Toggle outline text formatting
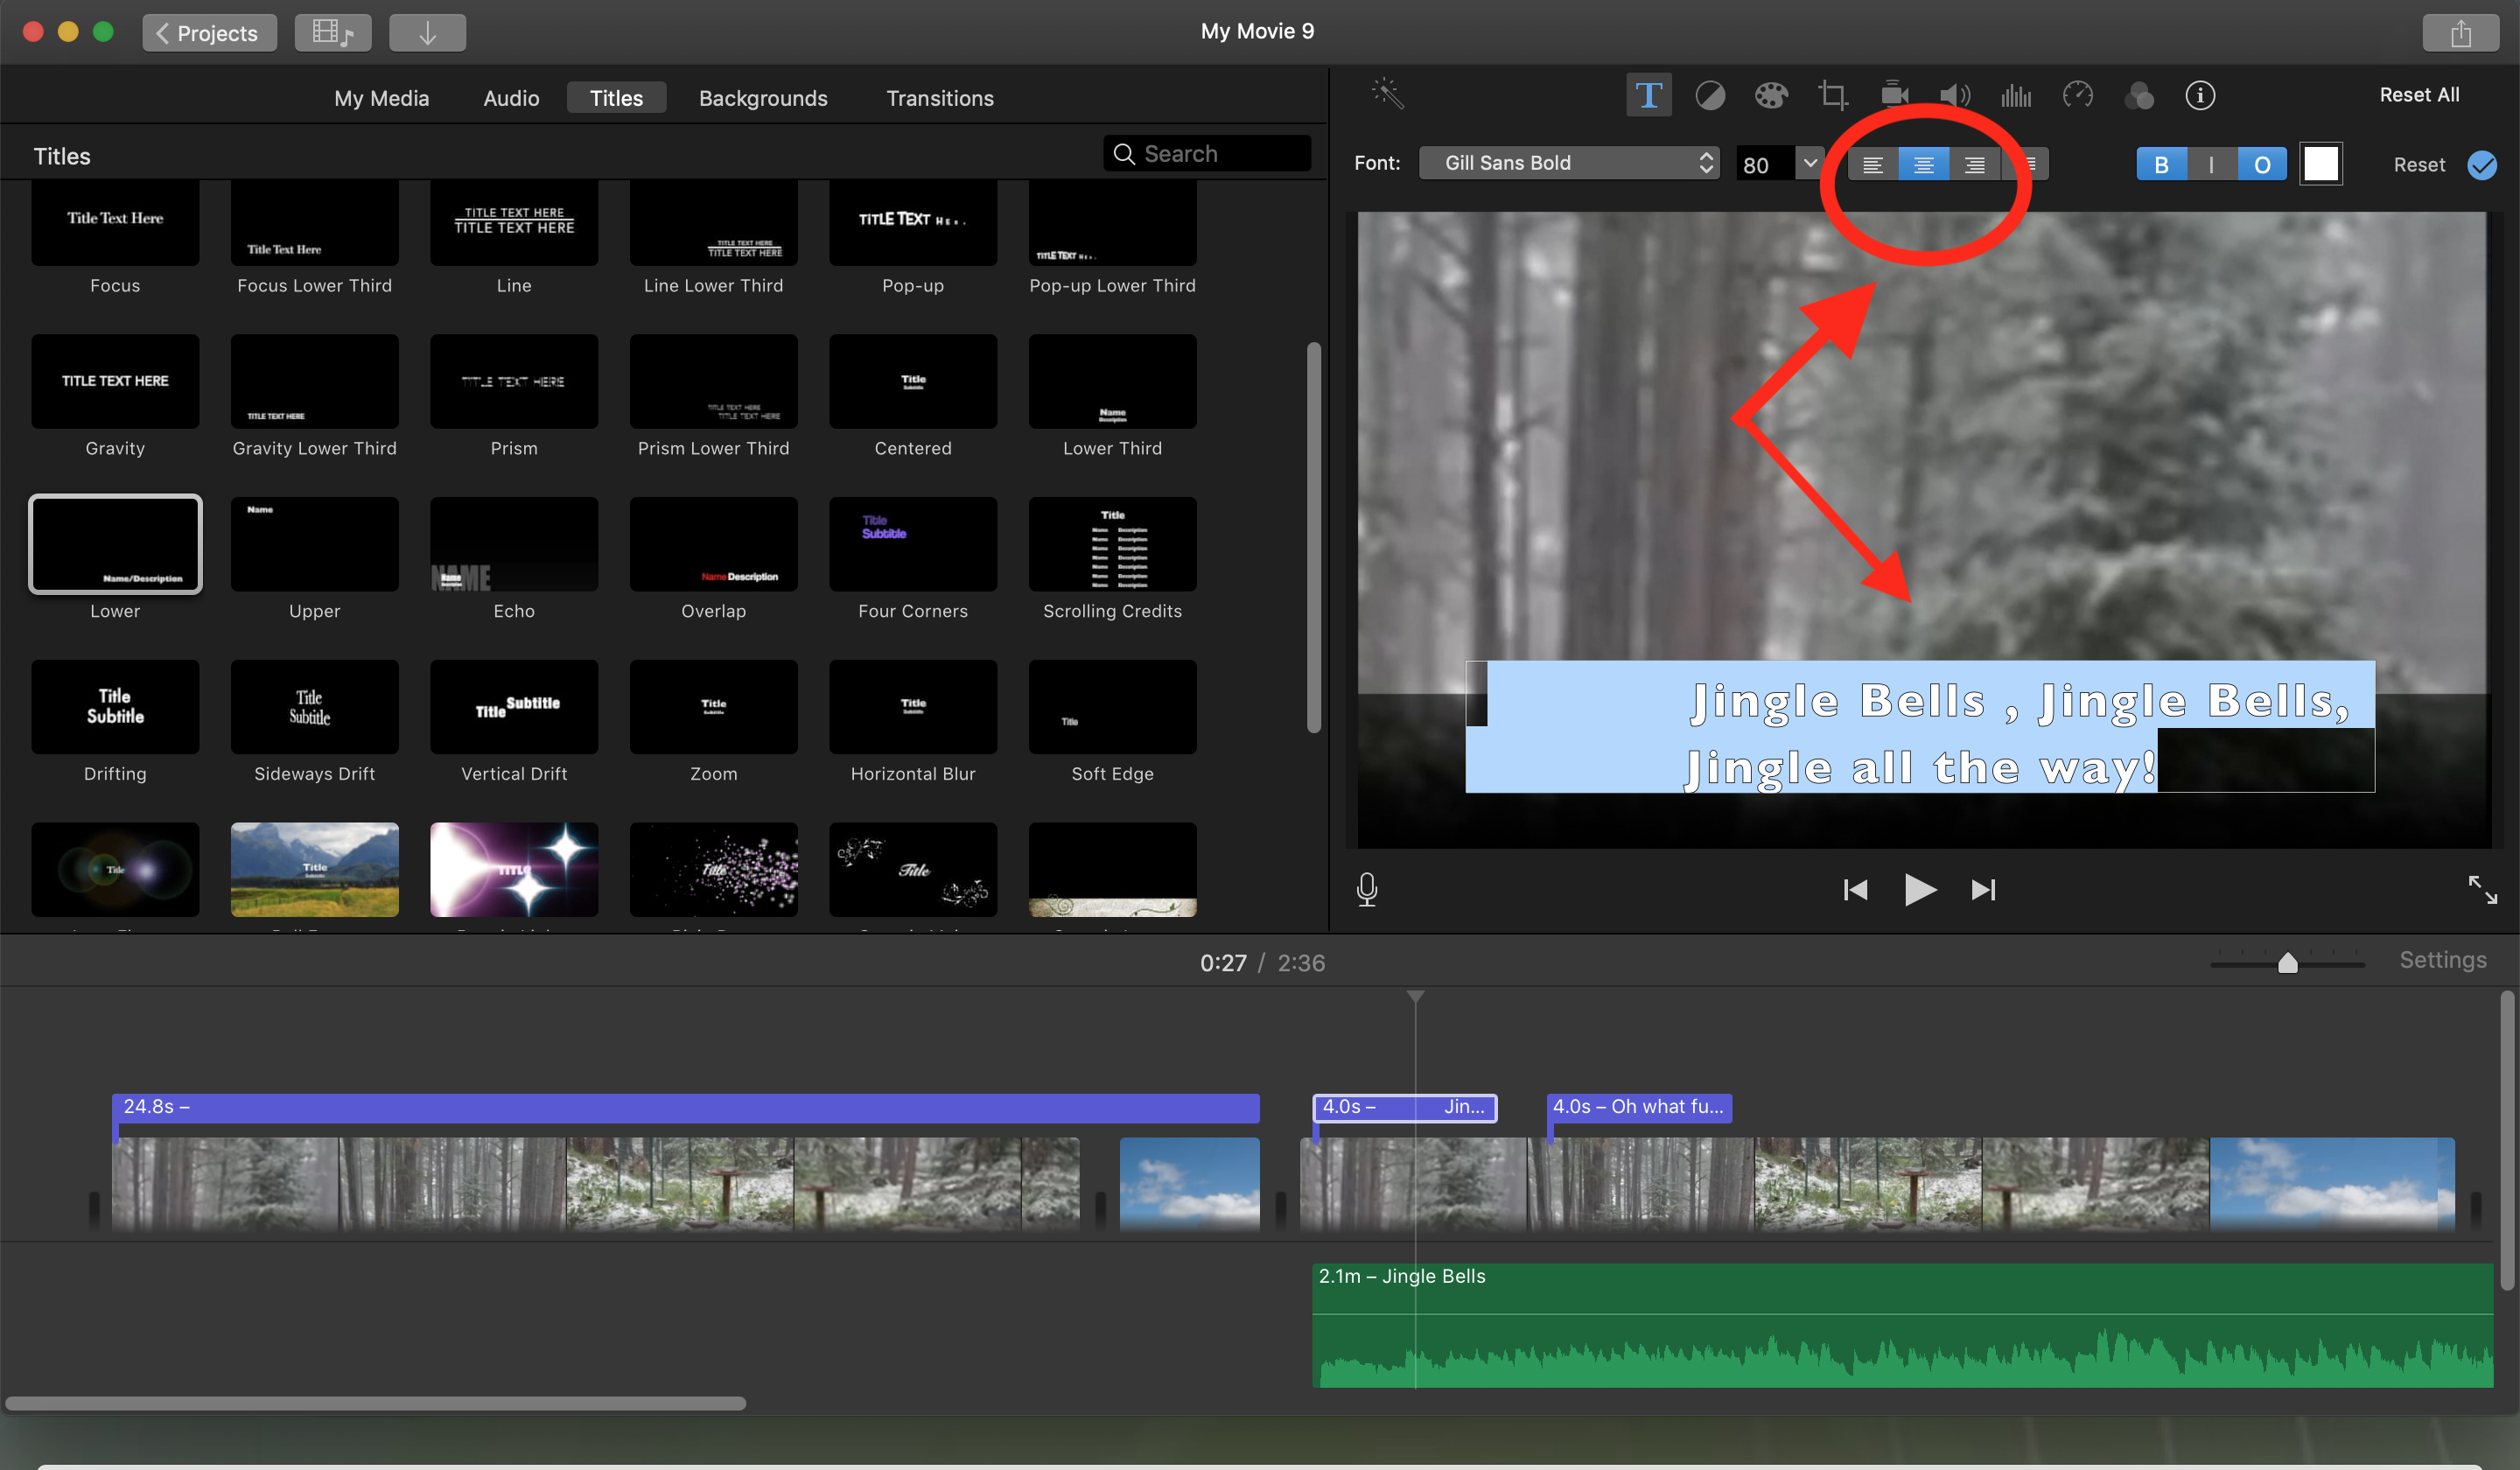Screen dimensions: 2520x1470 [x=2262, y=165]
